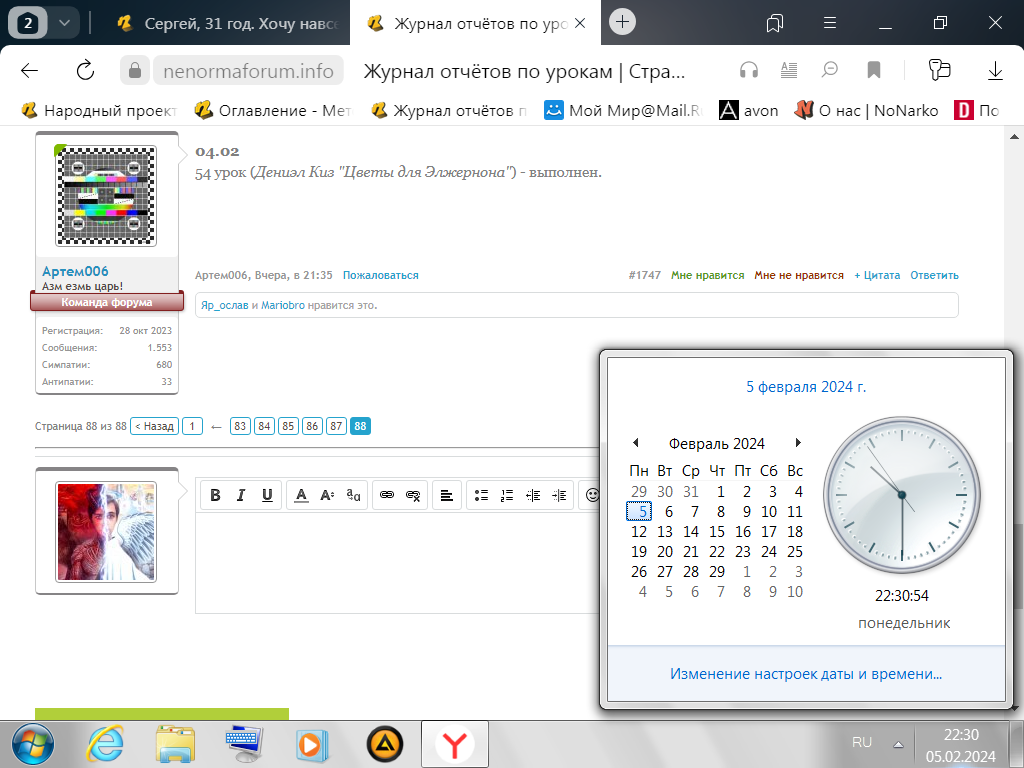The width and height of the screenshot is (1024, 768).
Task: Click the remove link icon in editor
Action: [x=413, y=495]
